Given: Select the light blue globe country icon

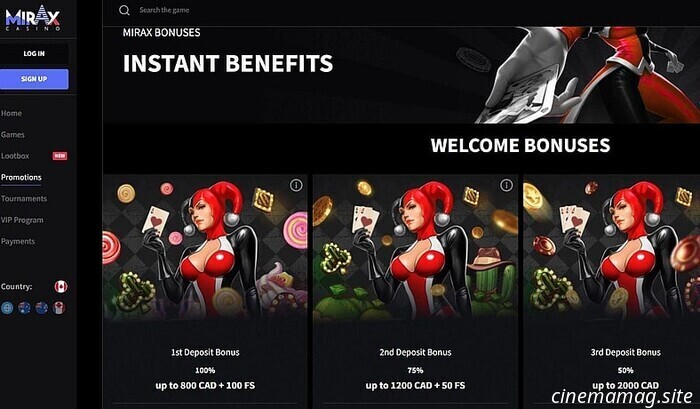Looking at the screenshot, I should (7, 308).
